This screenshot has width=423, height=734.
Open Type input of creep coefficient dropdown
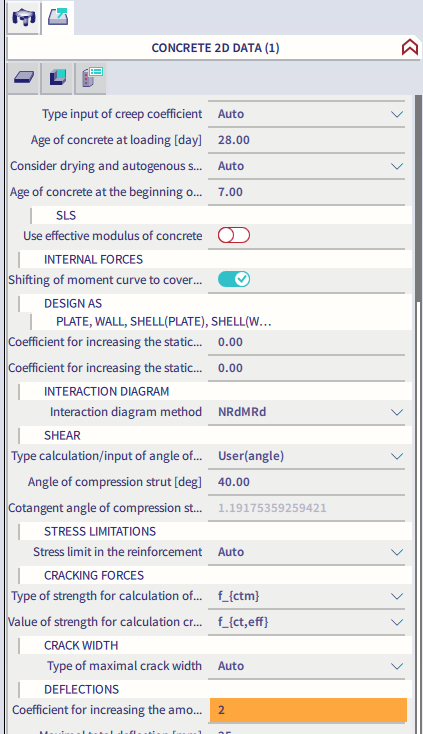click(x=306, y=114)
